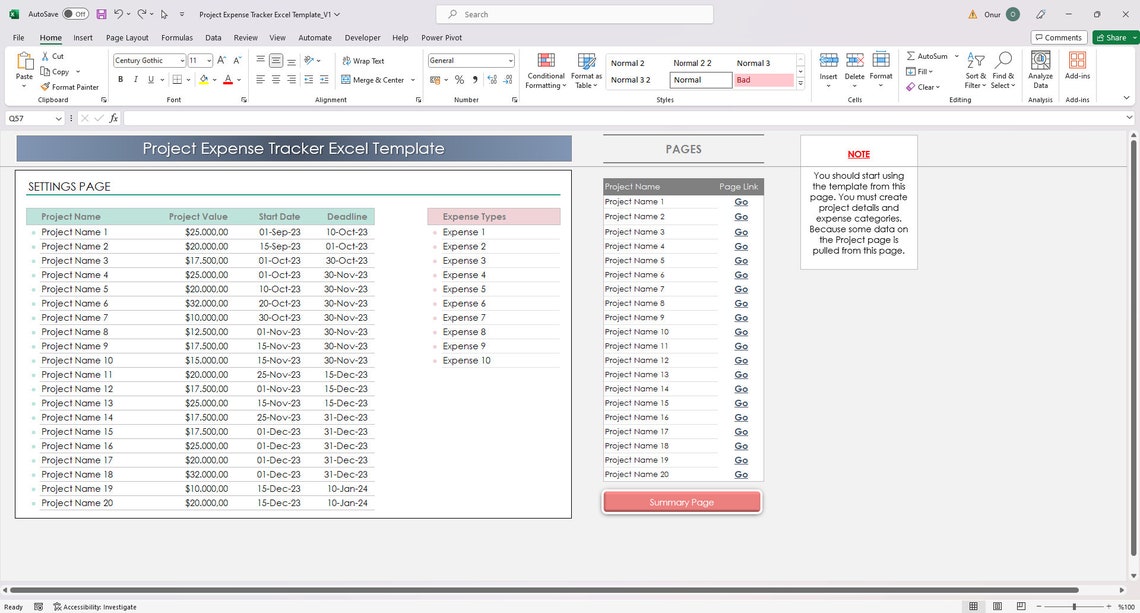The width and height of the screenshot is (1140, 613).
Task: Follow the Go link for Project Name 10
Action: [741, 332]
